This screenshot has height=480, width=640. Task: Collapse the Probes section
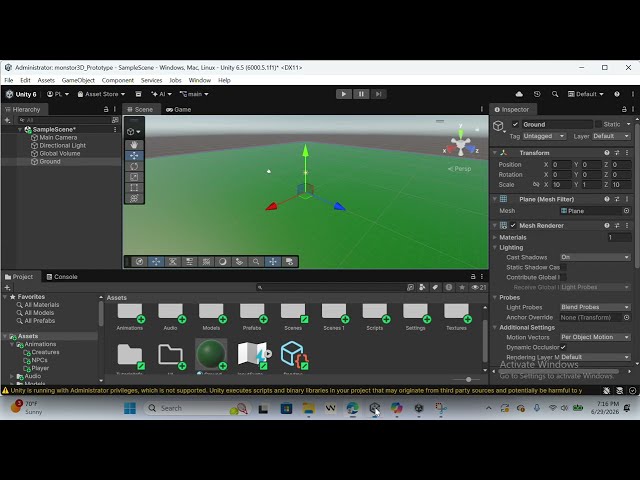495,298
